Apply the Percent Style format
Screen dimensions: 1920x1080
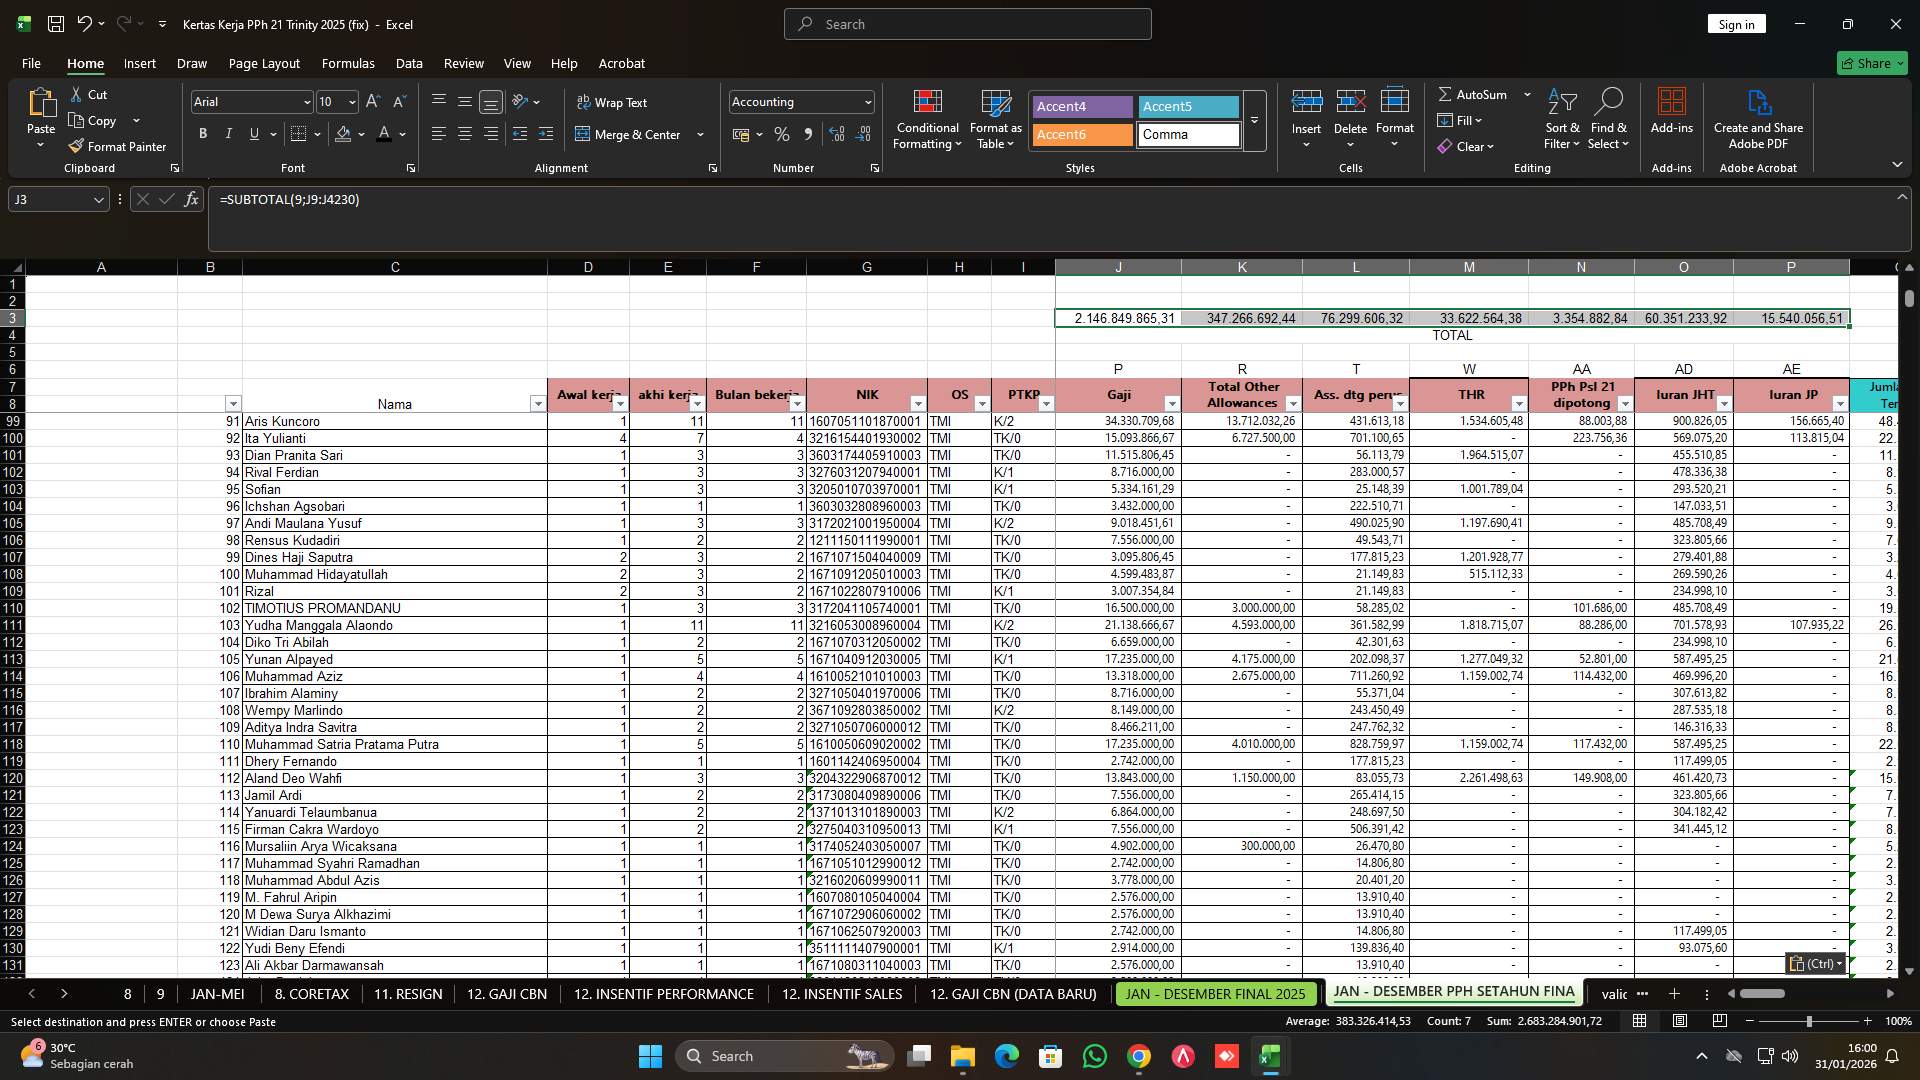782,134
